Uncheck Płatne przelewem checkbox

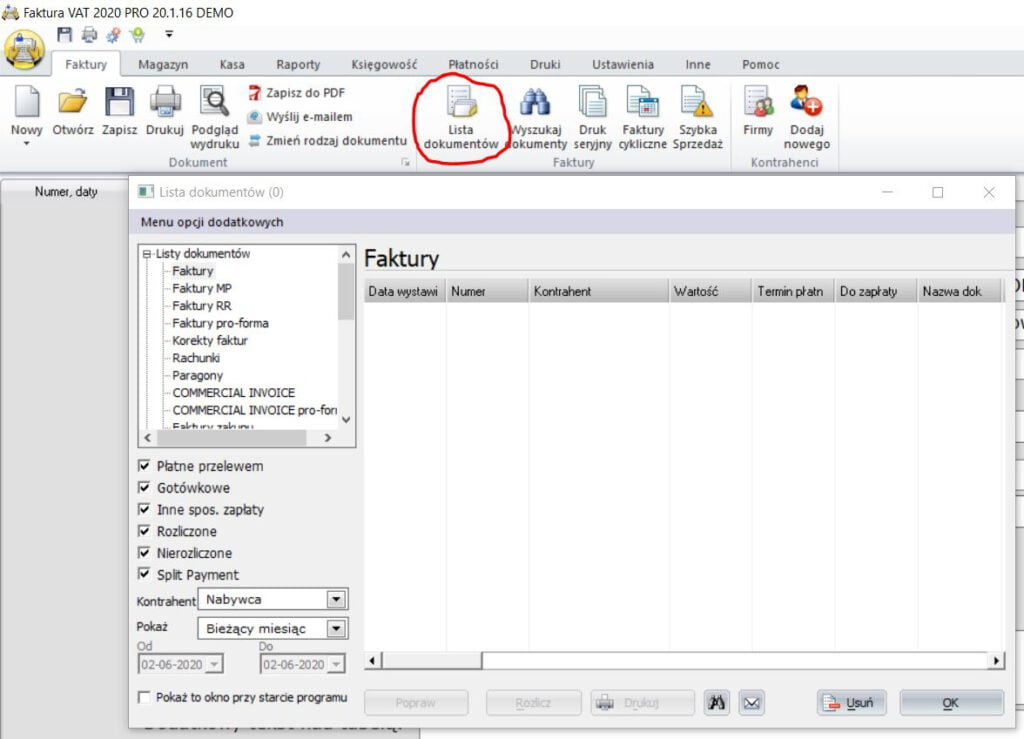145,466
